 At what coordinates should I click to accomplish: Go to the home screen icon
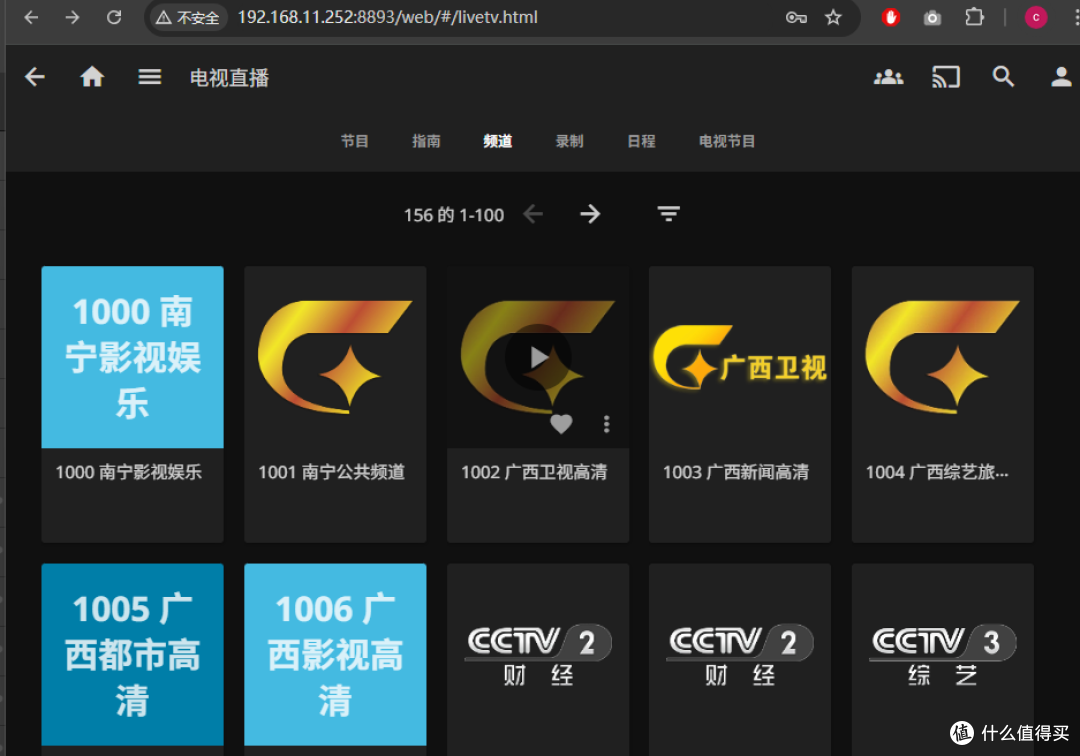coord(92,76)
